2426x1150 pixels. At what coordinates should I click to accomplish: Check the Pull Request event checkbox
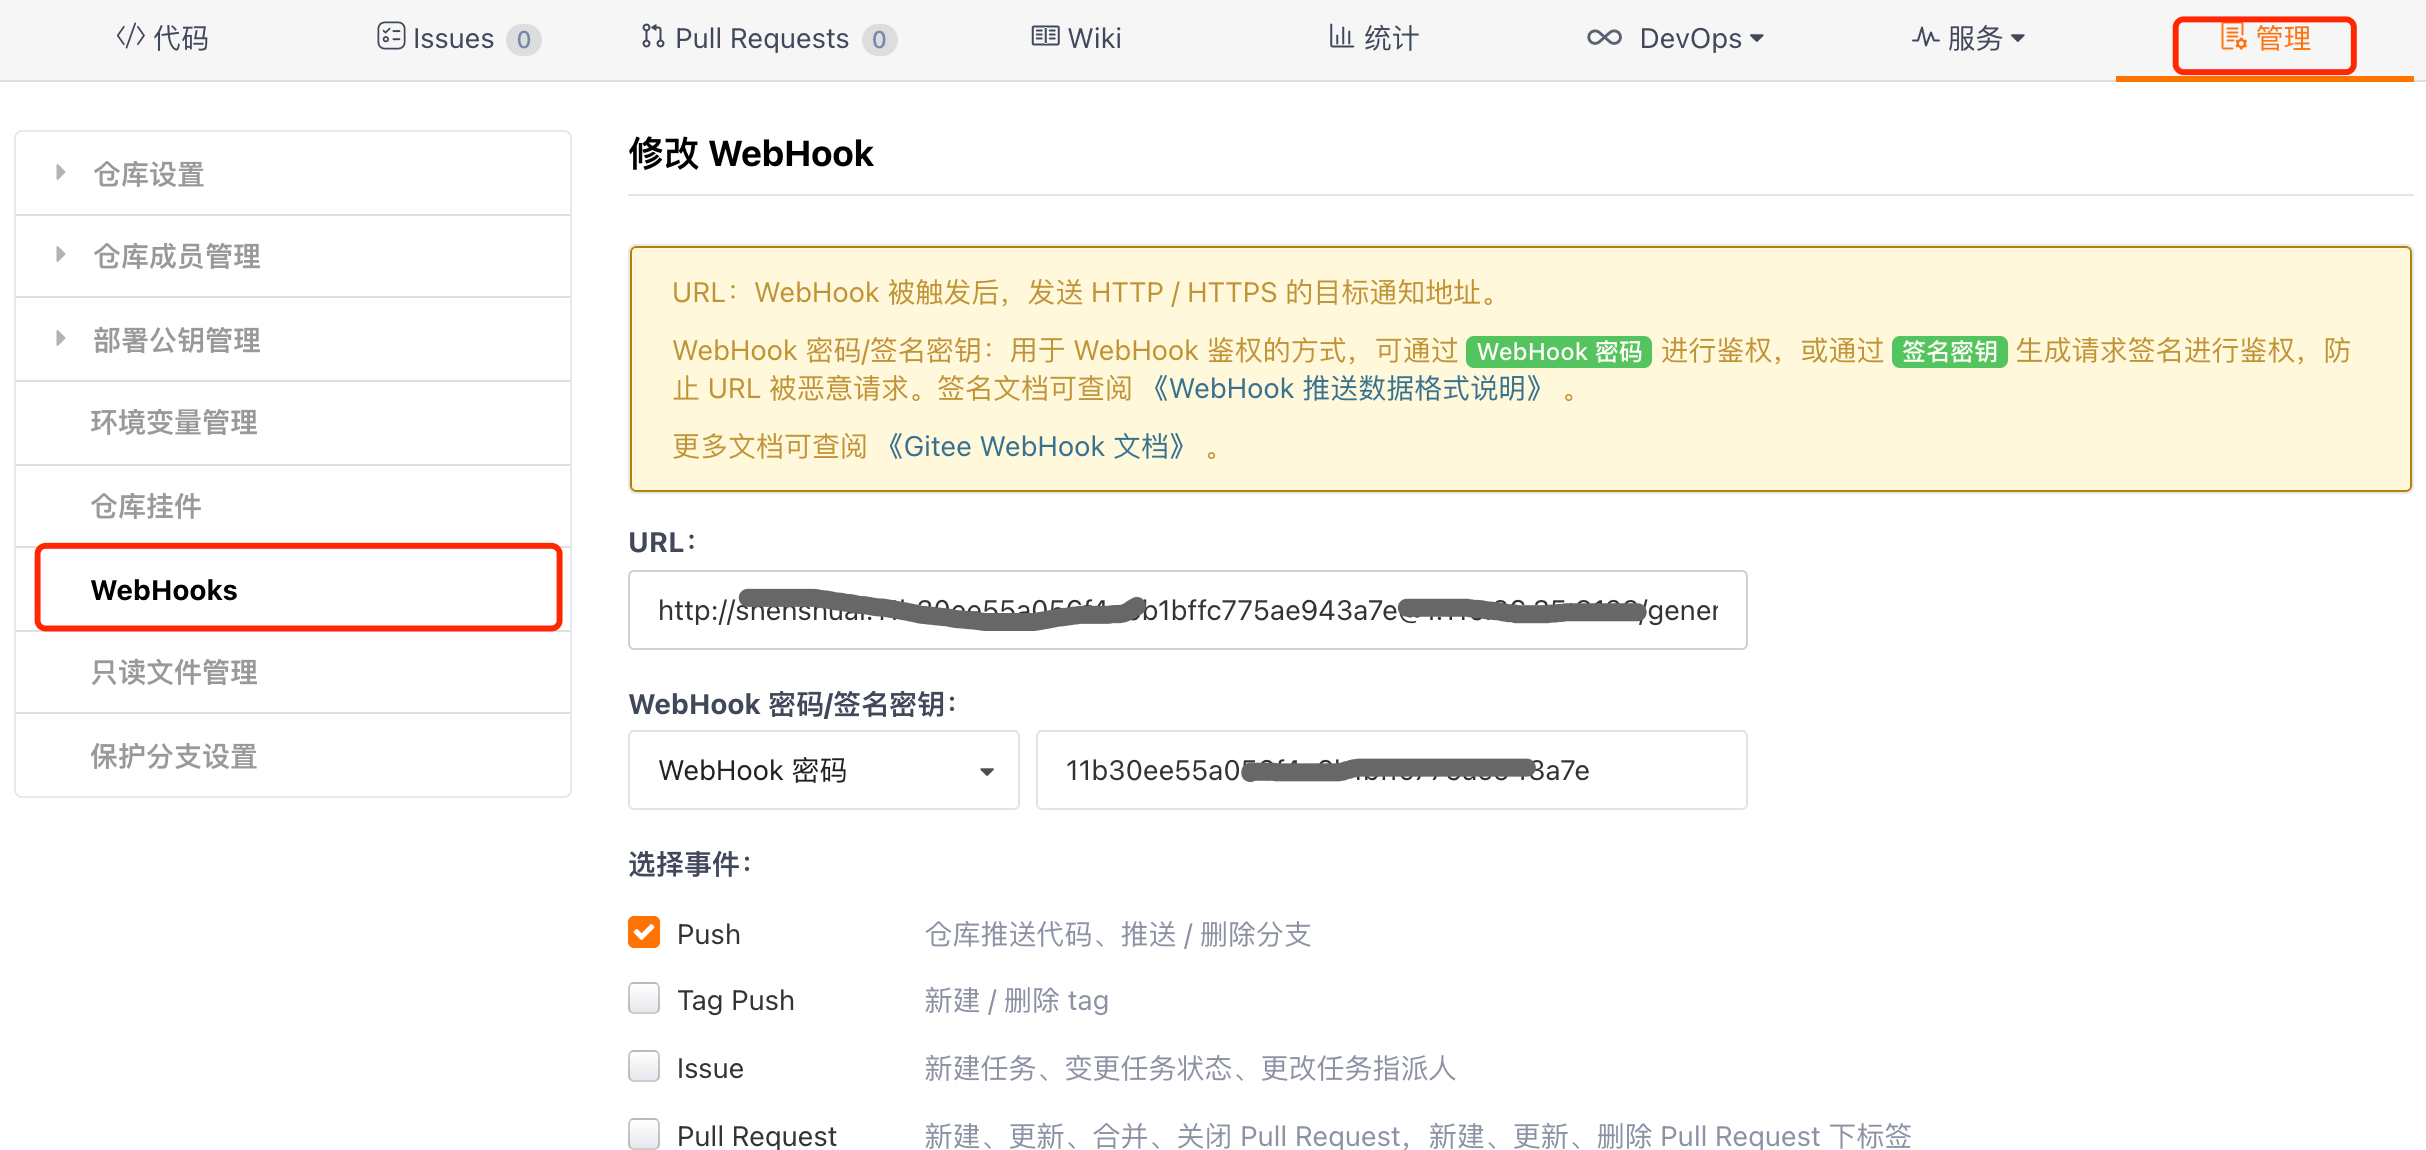click(x=644, y=1134)
